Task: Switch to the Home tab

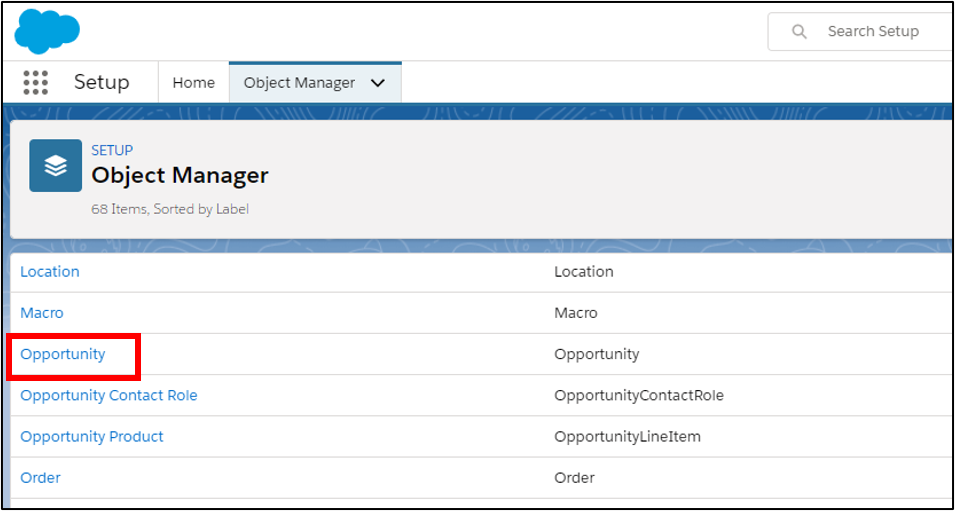Action: tap(194, 82)
